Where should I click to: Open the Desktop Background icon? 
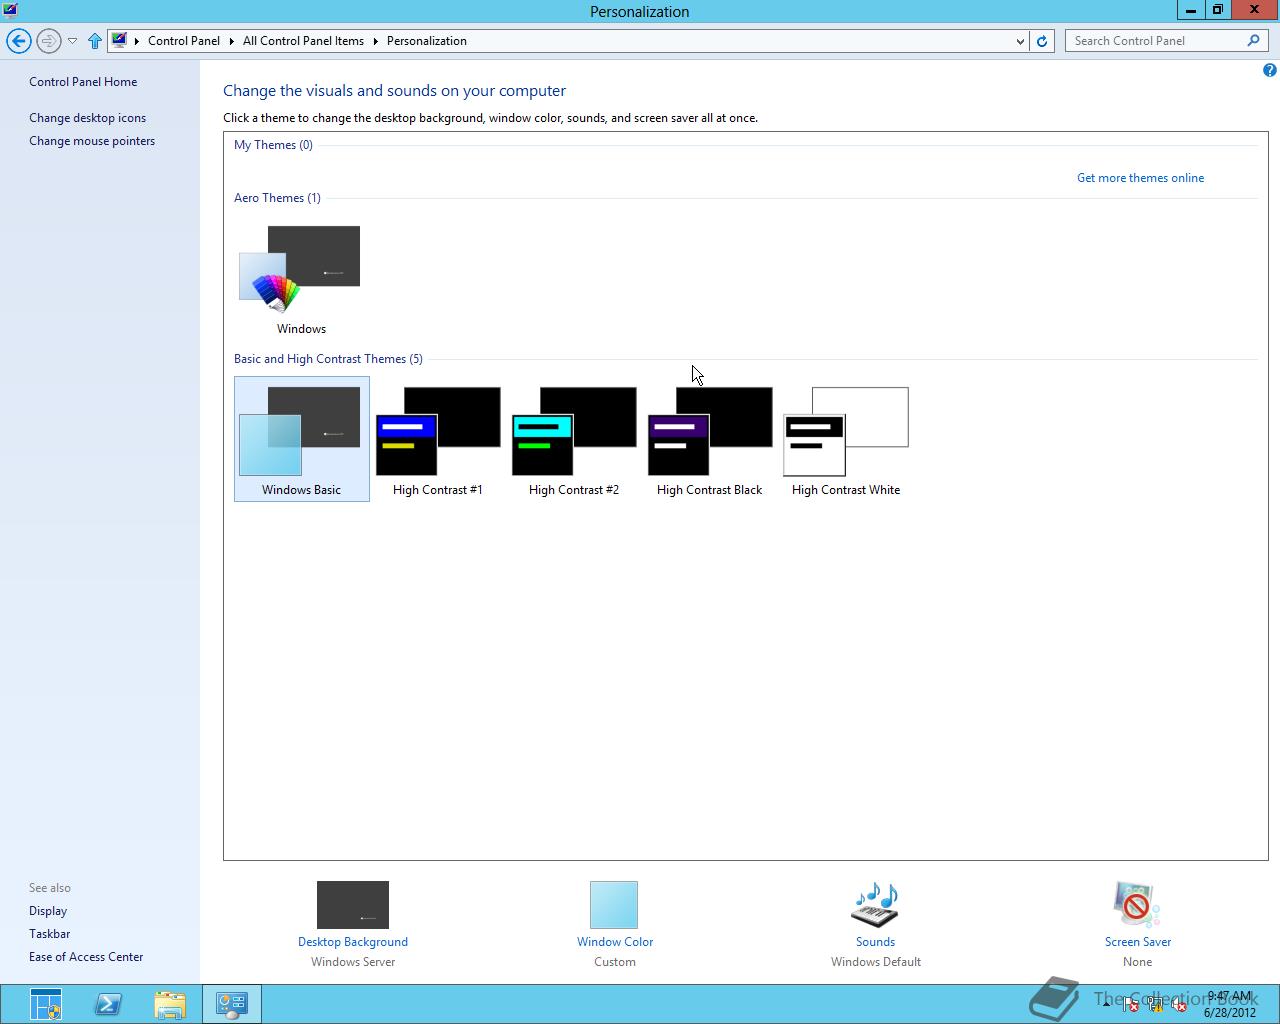coord(353,905)
